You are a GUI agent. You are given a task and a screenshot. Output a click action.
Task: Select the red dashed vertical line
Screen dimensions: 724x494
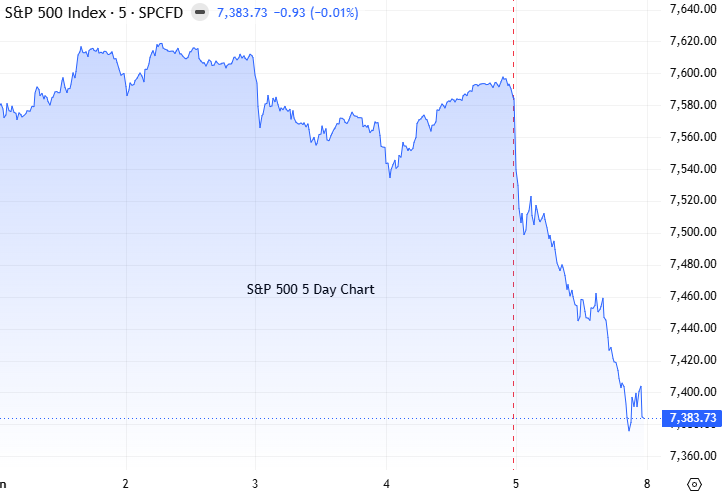(x=513, y=231)
